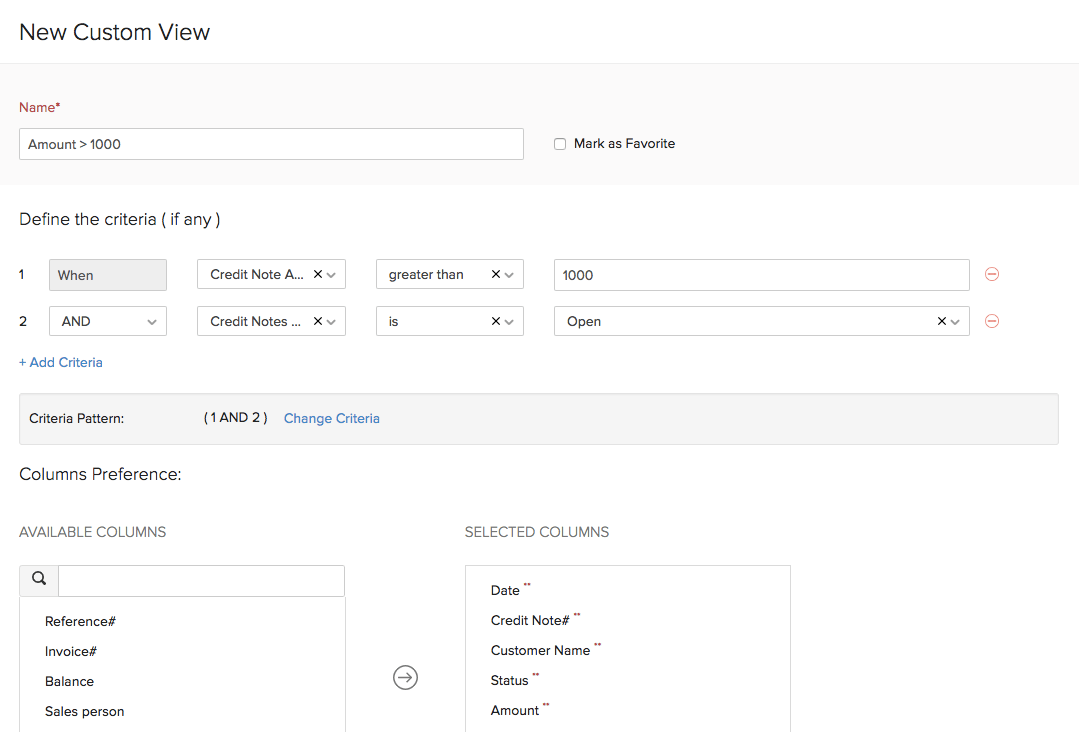
Task: Clear the Open status value selection
Action: tap(941, 320)
